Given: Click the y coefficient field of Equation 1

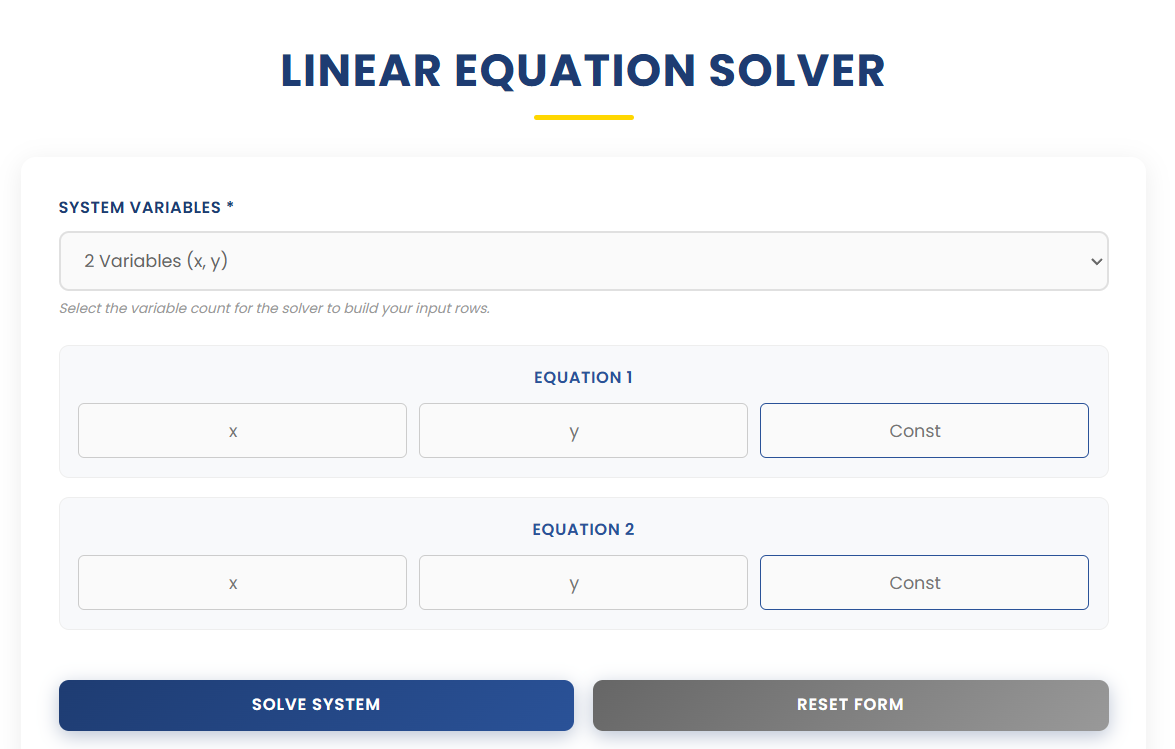Looking at the screenshot, I should click(x=583, y=430).
